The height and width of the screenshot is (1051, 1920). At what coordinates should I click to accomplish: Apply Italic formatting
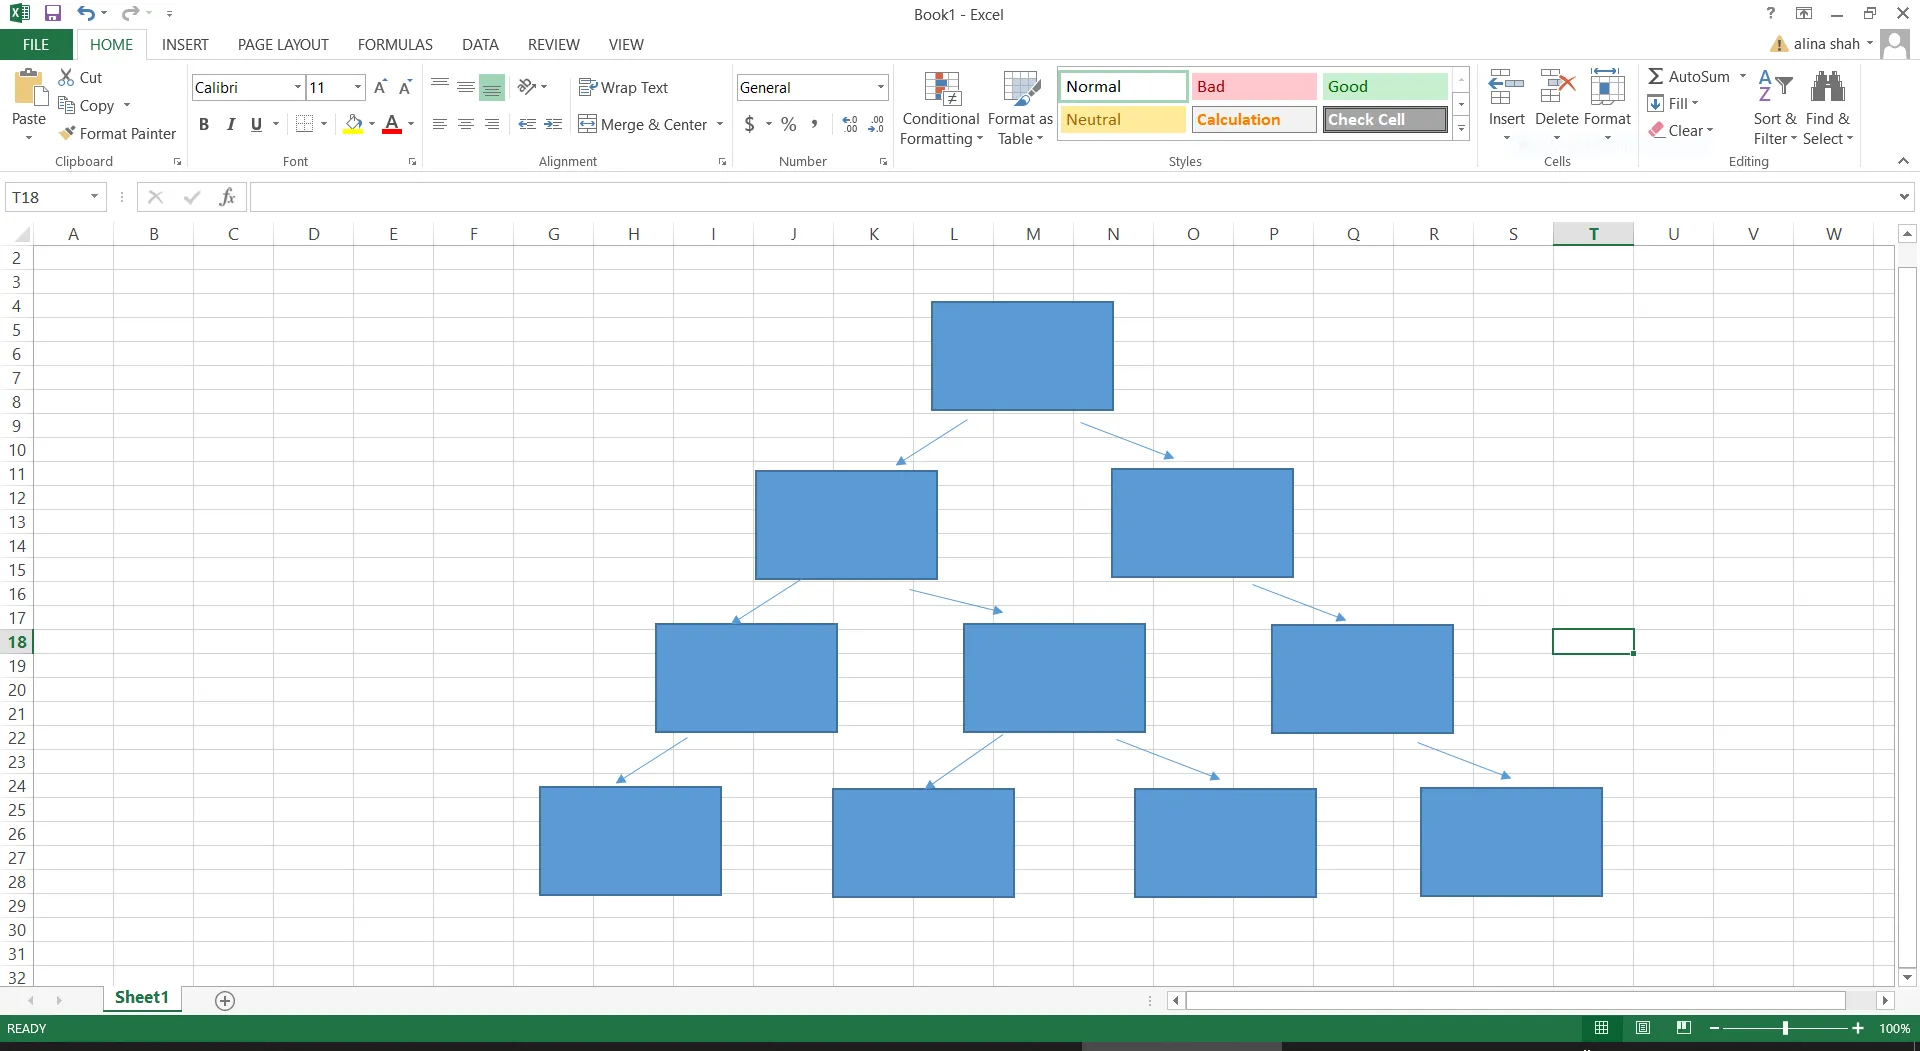pyautogui.click(x=231, y=124)
